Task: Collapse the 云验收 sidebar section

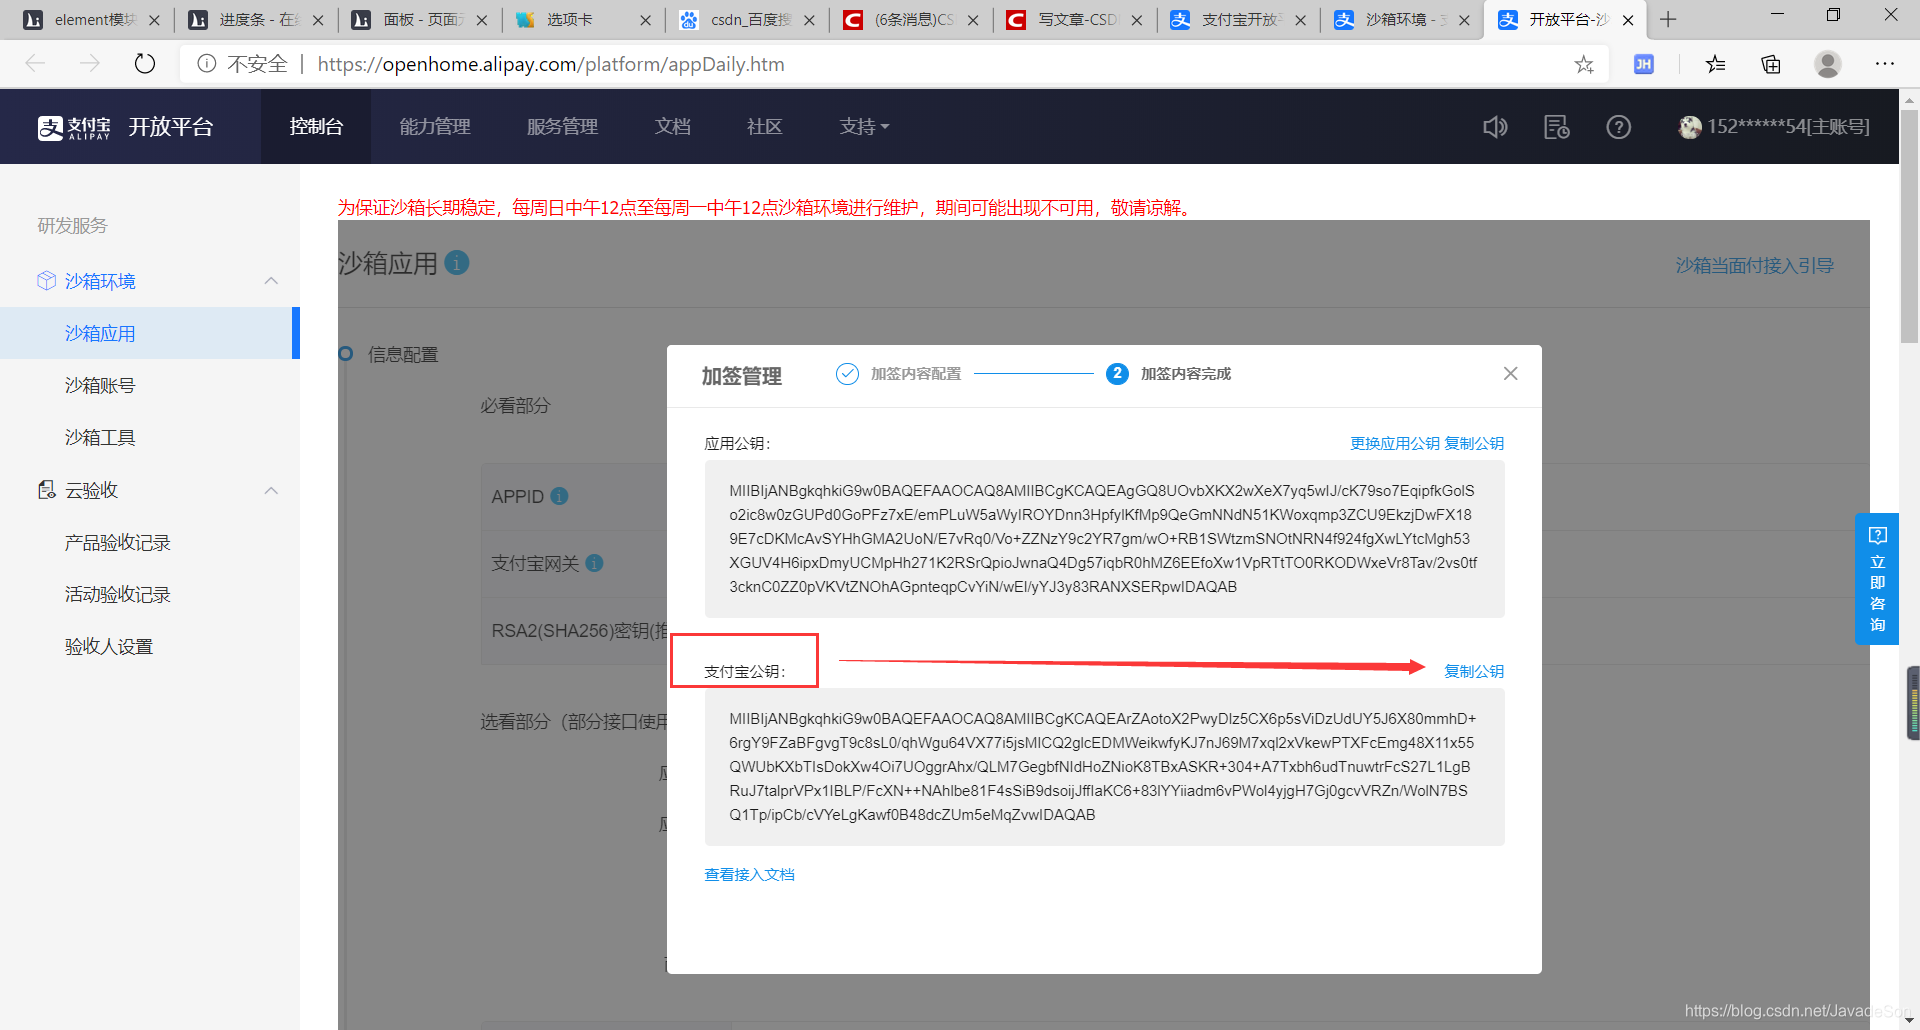Action: pos(271,490)
